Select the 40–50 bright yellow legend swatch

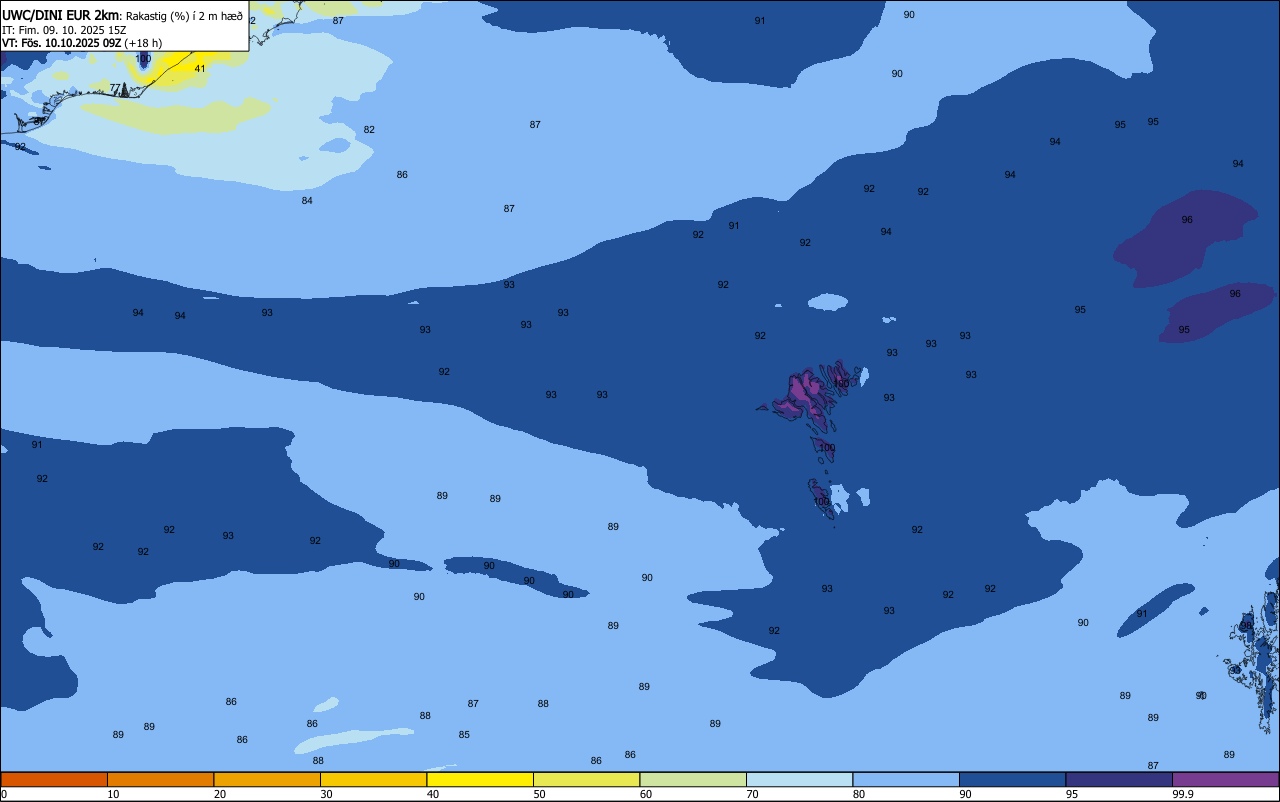(x=480, y=779)
